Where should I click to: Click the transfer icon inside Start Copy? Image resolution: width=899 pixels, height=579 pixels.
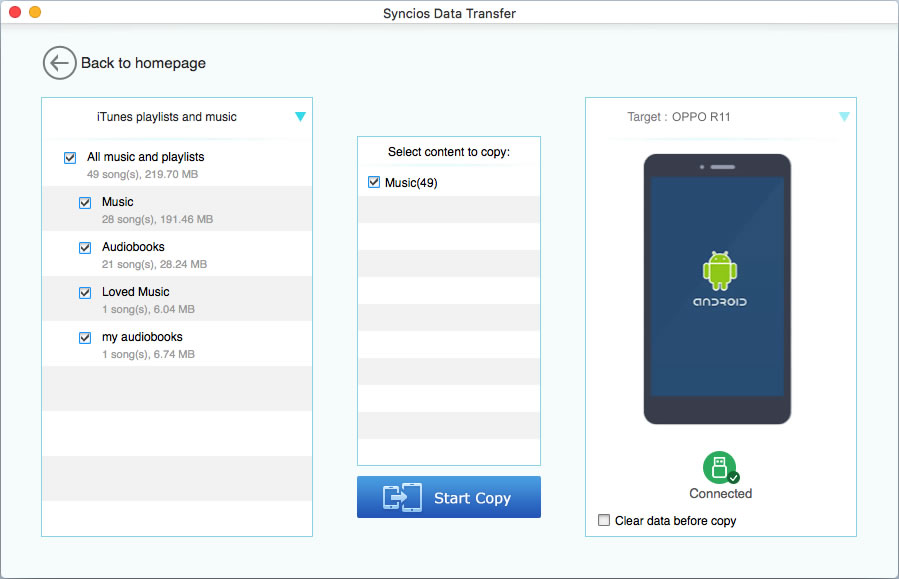point(402,497)
